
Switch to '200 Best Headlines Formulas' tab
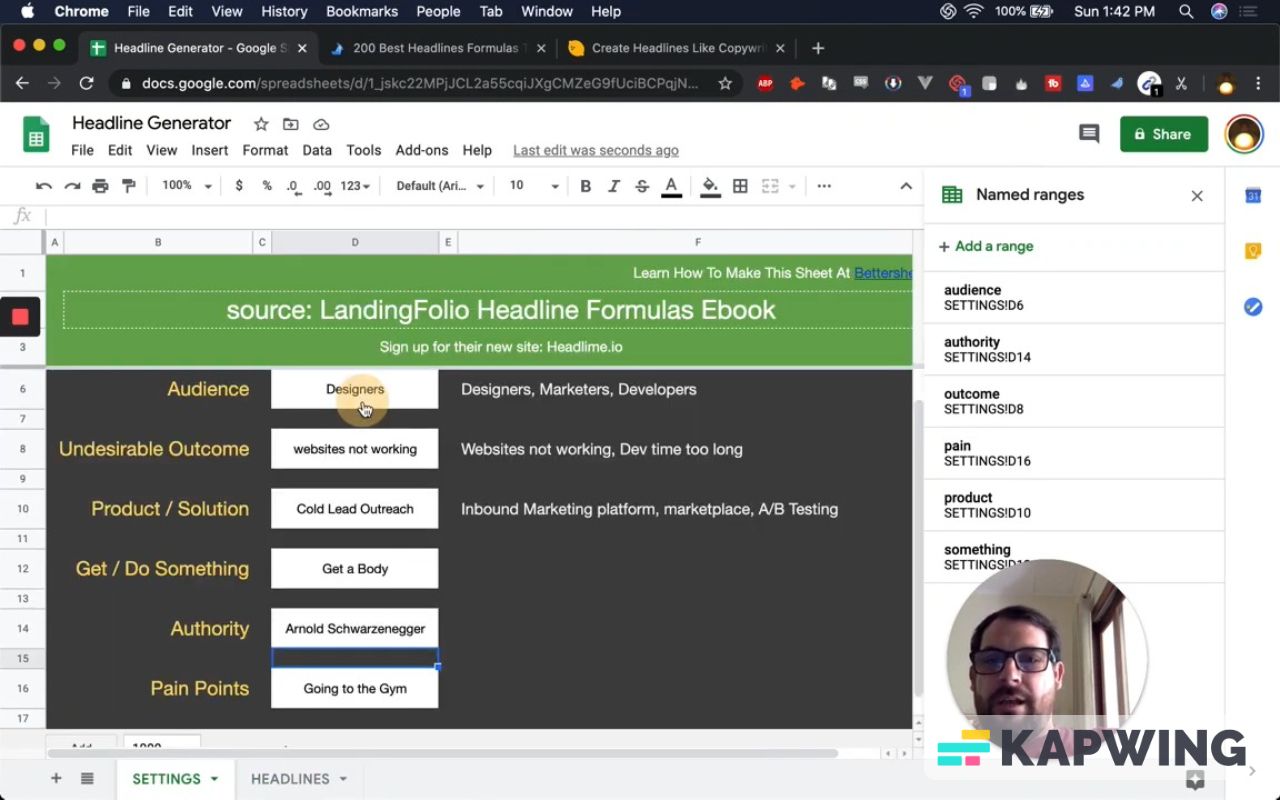point(436,48)
